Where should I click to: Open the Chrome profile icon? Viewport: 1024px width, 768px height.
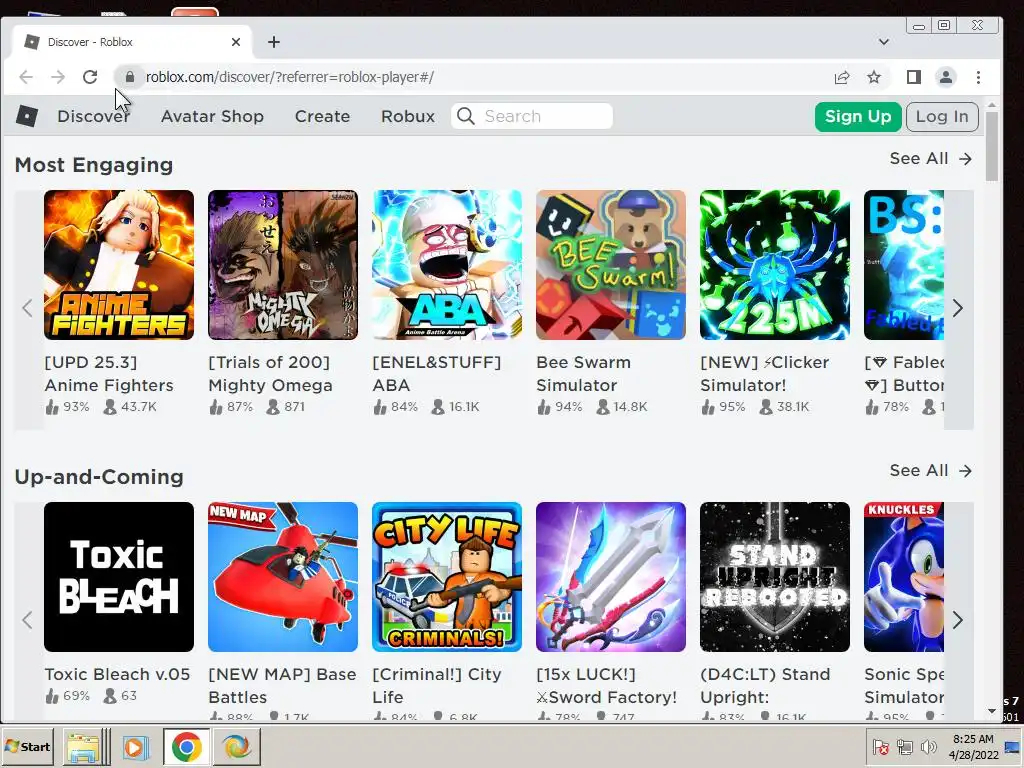946,77
